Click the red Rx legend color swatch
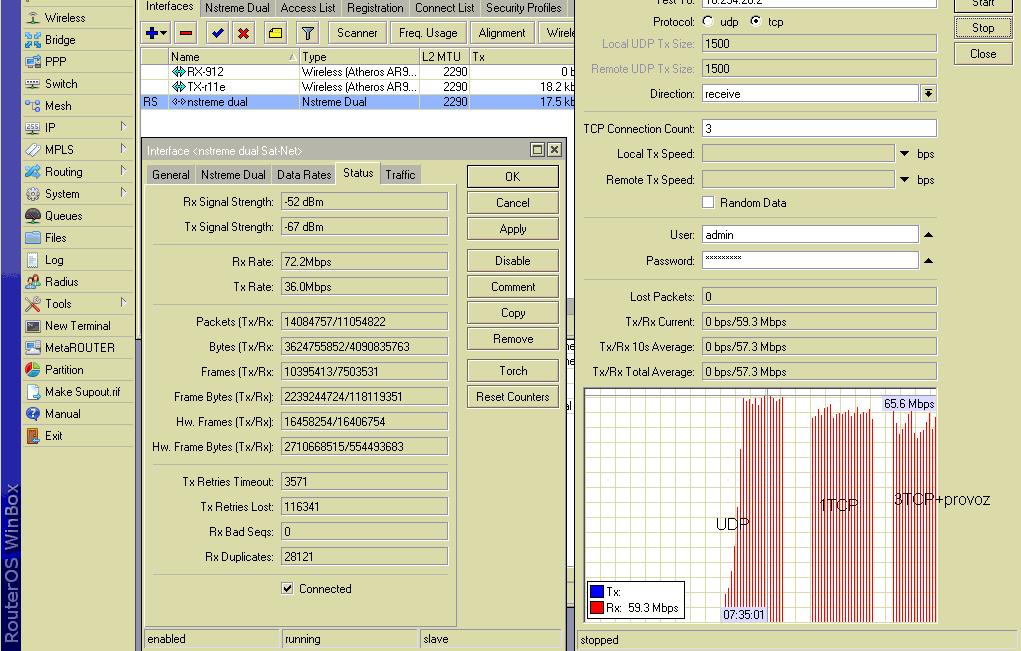This screenshot has width=1021, height=651. pos(596,607)
